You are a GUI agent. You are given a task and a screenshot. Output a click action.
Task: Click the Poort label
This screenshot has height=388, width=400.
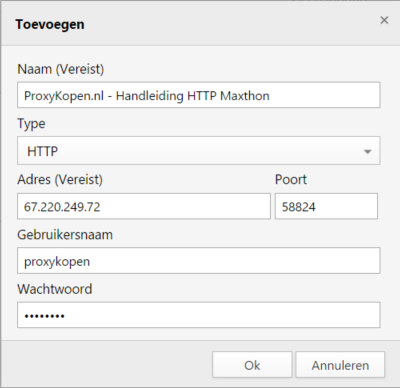(291, 180)
